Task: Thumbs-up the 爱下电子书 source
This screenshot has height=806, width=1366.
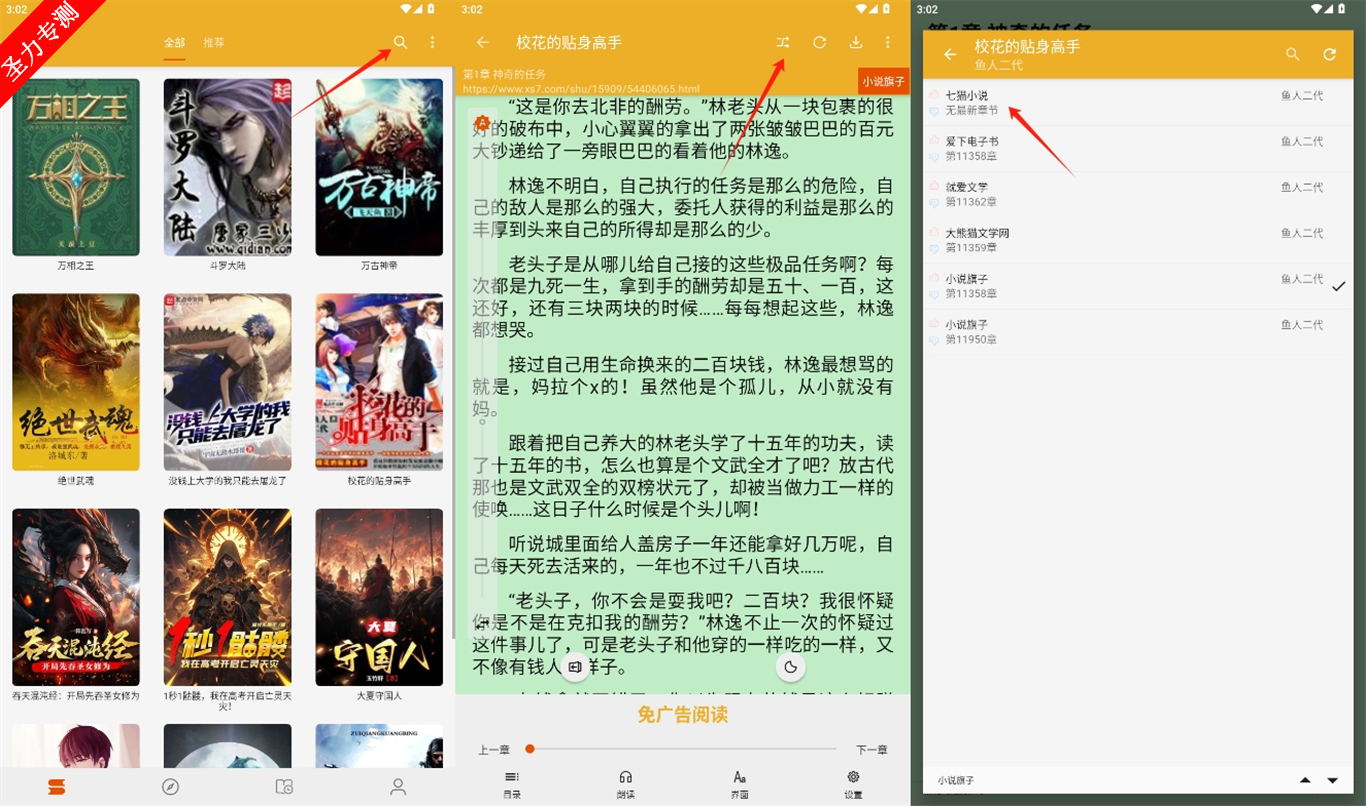Action: tap(934, 141)
